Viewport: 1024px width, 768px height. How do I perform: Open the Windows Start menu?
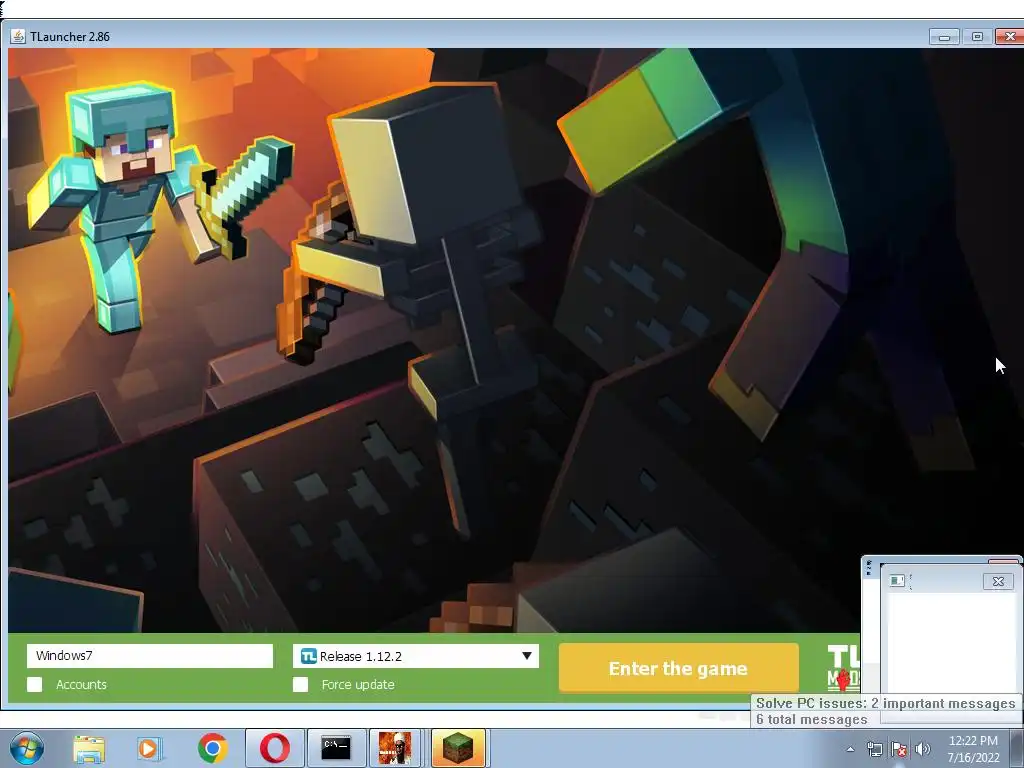pyautogui.click(x=27, y=748)
